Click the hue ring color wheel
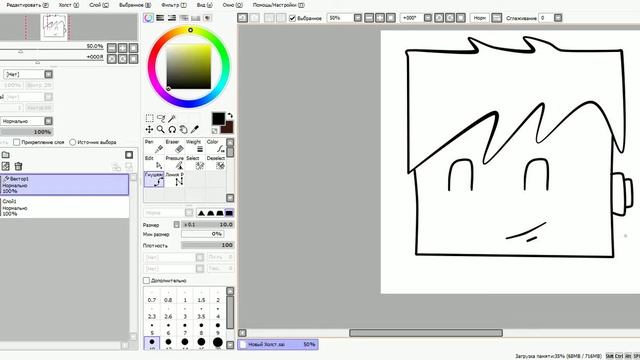The image size is (640, 360). pos(189,67)
